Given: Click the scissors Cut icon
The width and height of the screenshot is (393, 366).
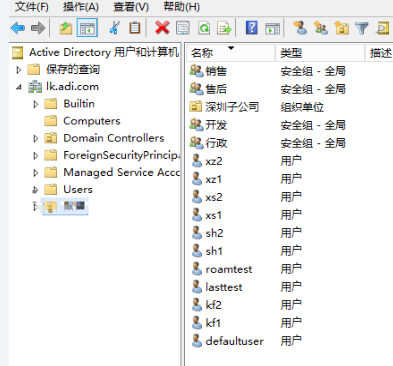Looking at the screenshot, I should point(114,28).
